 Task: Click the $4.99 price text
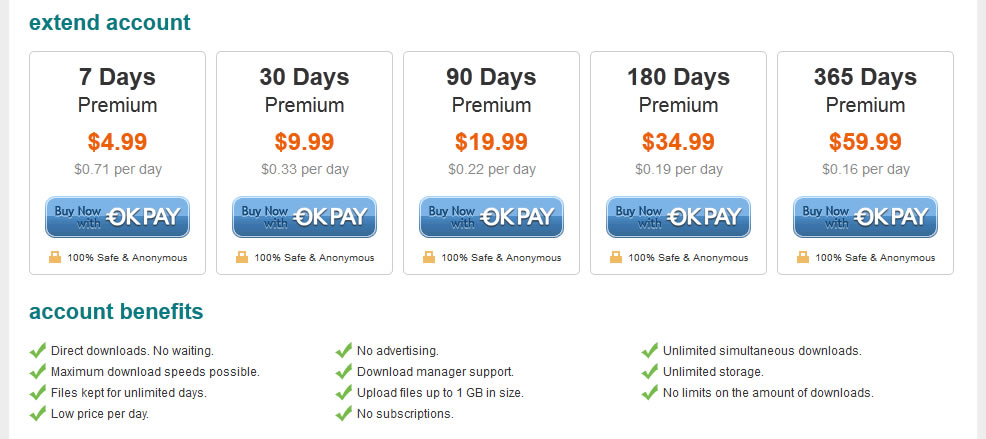(117, 142)
